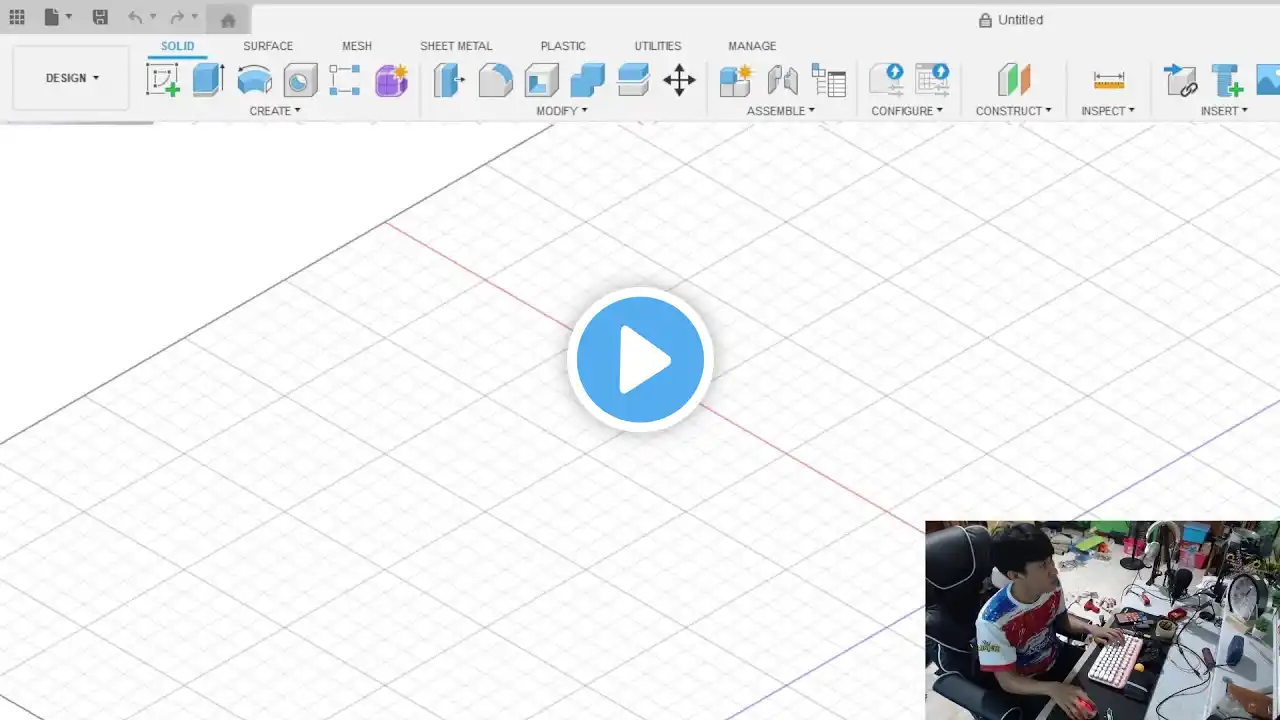Switch to the PLASTIC tab
Screen dimensions: 1280x720
click(563, 46)
